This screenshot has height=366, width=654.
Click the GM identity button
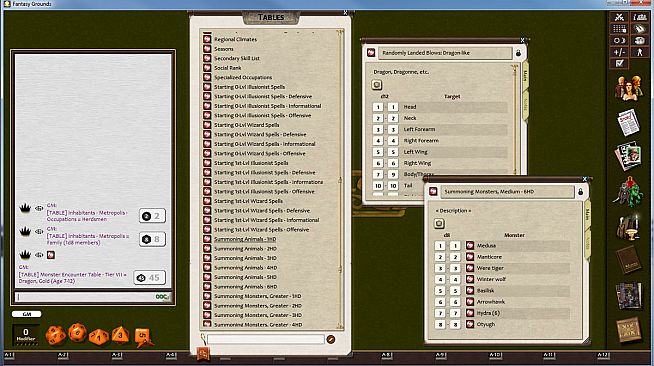pos(27,314)
